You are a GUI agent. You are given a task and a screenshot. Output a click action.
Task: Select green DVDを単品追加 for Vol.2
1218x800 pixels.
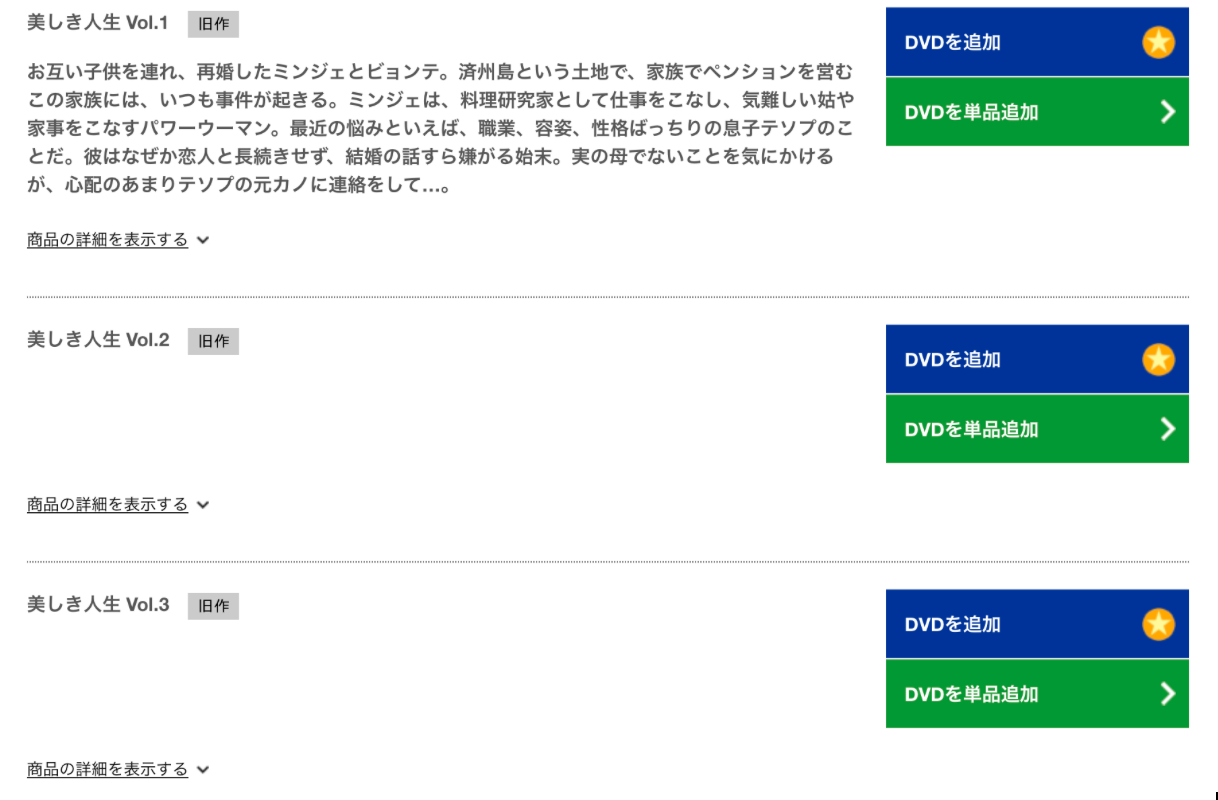coord(1037,429)
